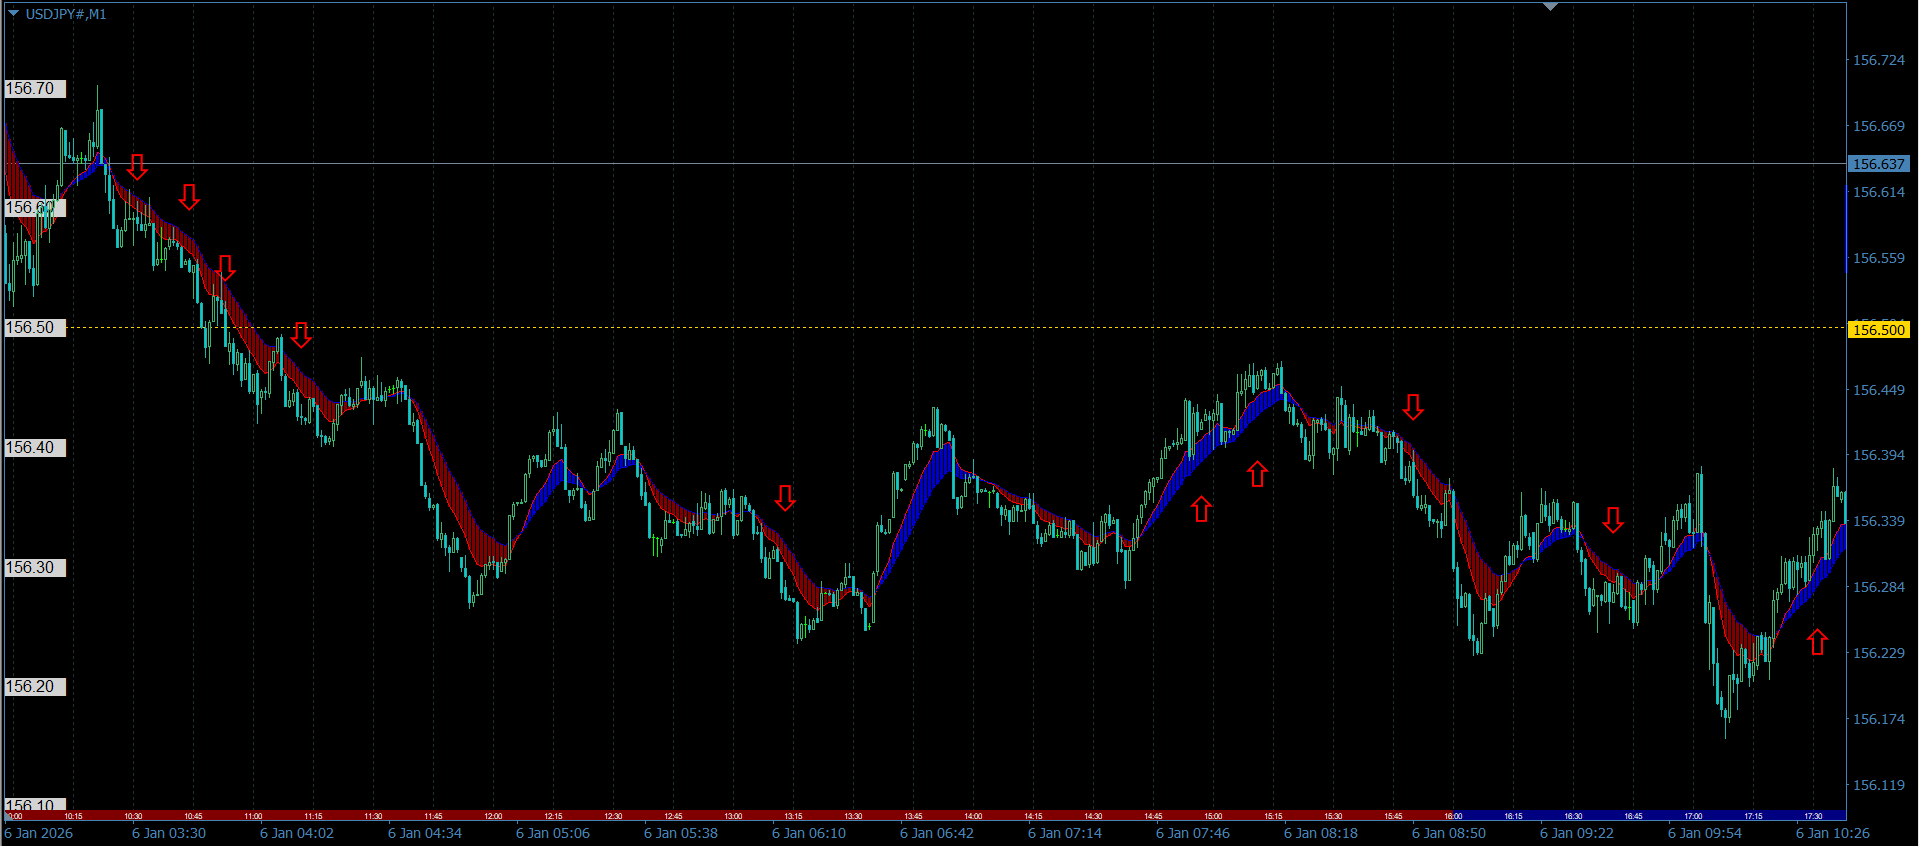1920x846 pixels.
Task: Select the red down arrow just below the 156.50 dotted line
Action: pyautogui.click(x=301, y=335)
